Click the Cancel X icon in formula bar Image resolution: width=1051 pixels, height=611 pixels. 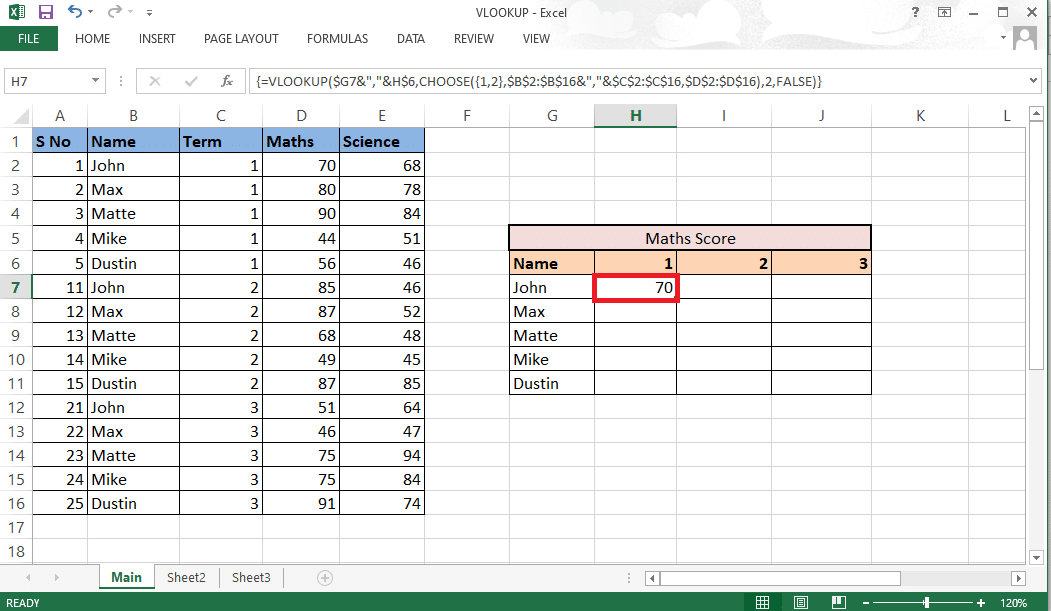[155, 81]
